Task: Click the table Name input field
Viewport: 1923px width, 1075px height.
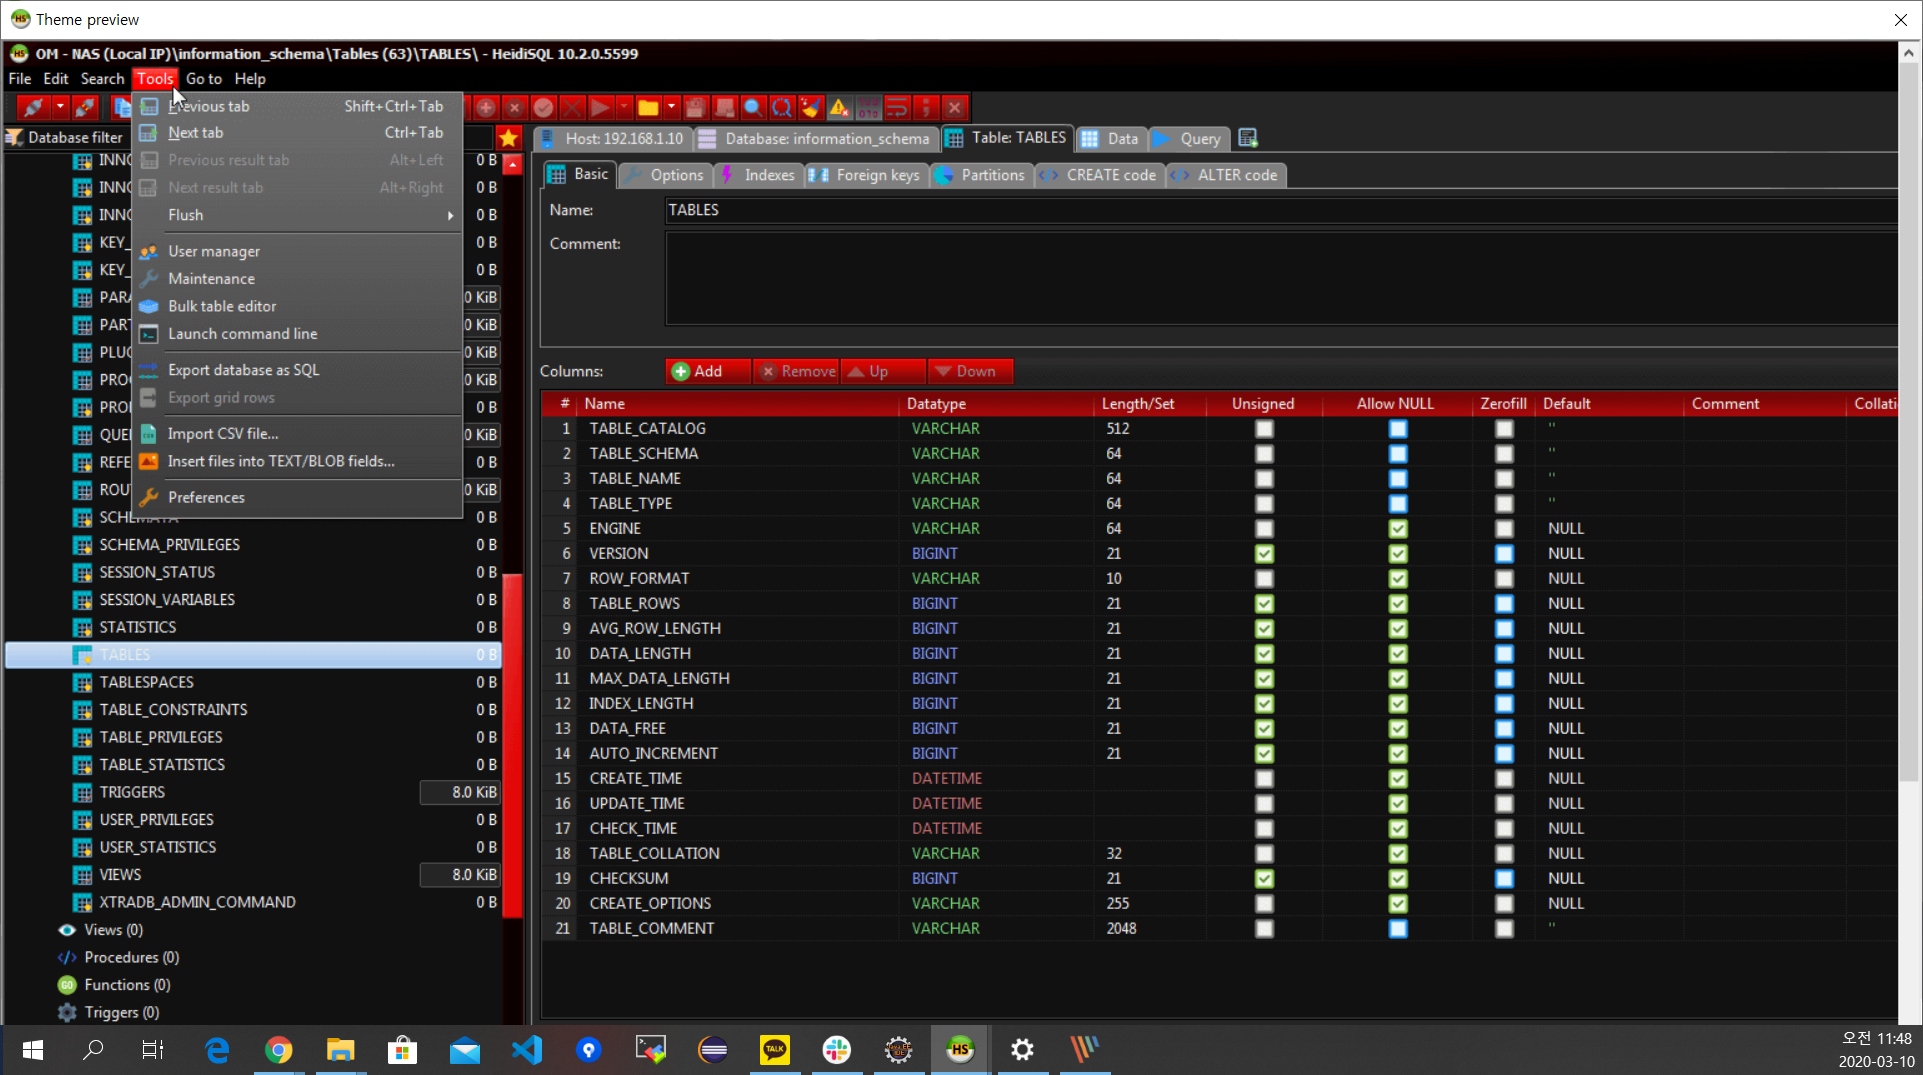Action: click(x=1281, y=210)
